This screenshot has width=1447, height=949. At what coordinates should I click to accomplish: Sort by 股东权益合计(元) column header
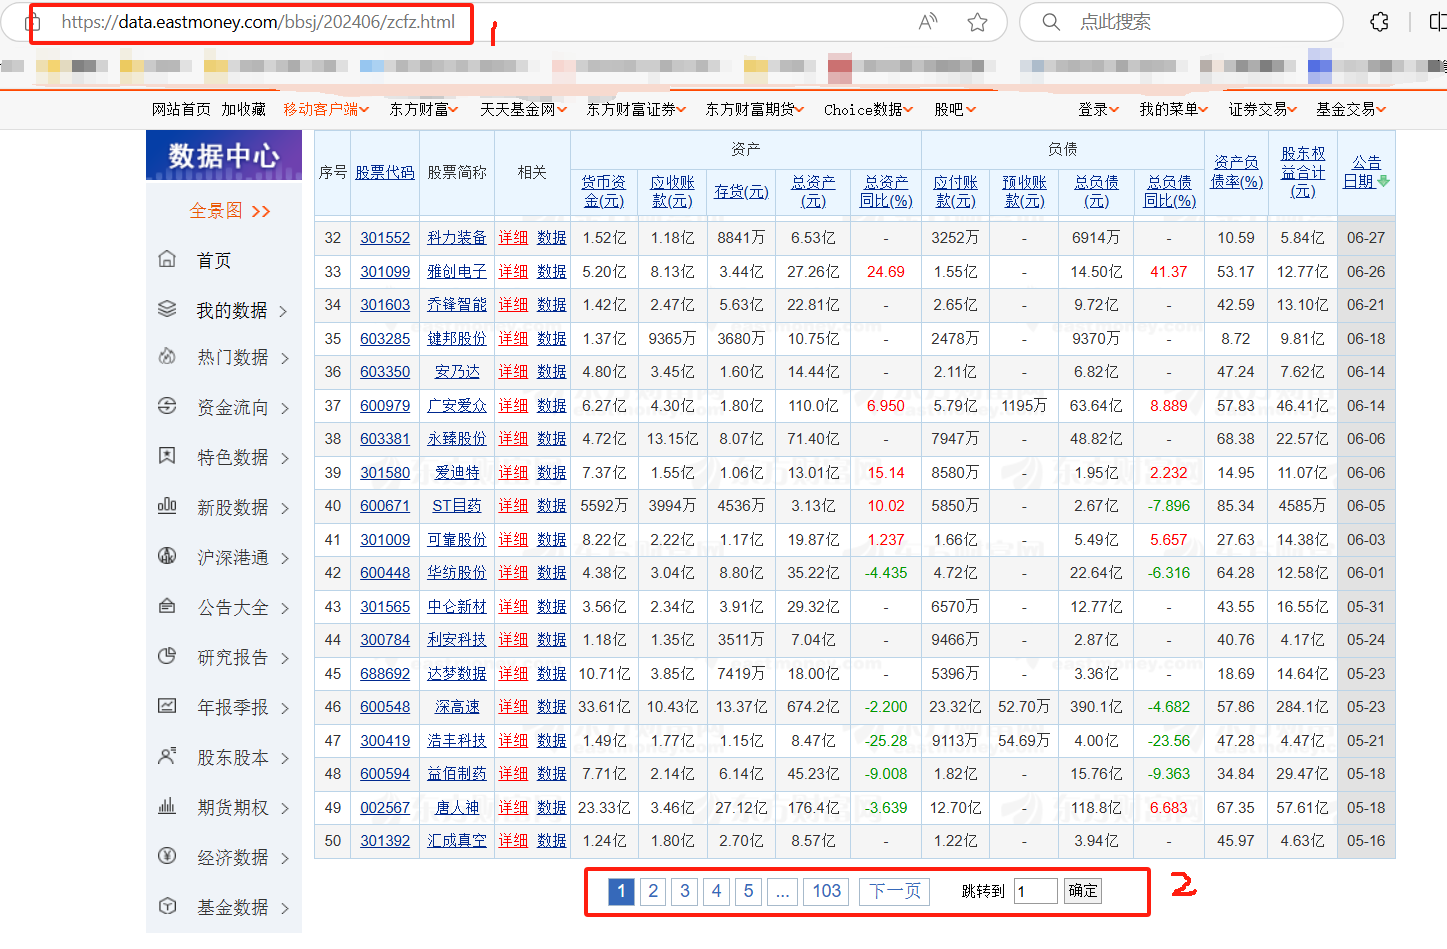1303,171
